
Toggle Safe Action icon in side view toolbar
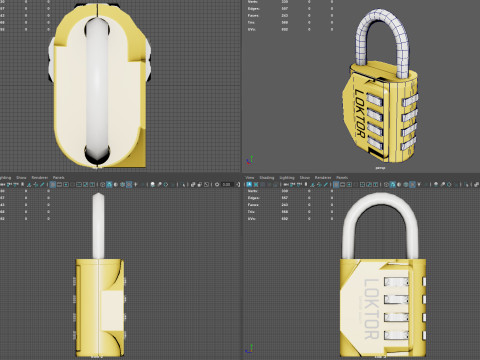85,184
